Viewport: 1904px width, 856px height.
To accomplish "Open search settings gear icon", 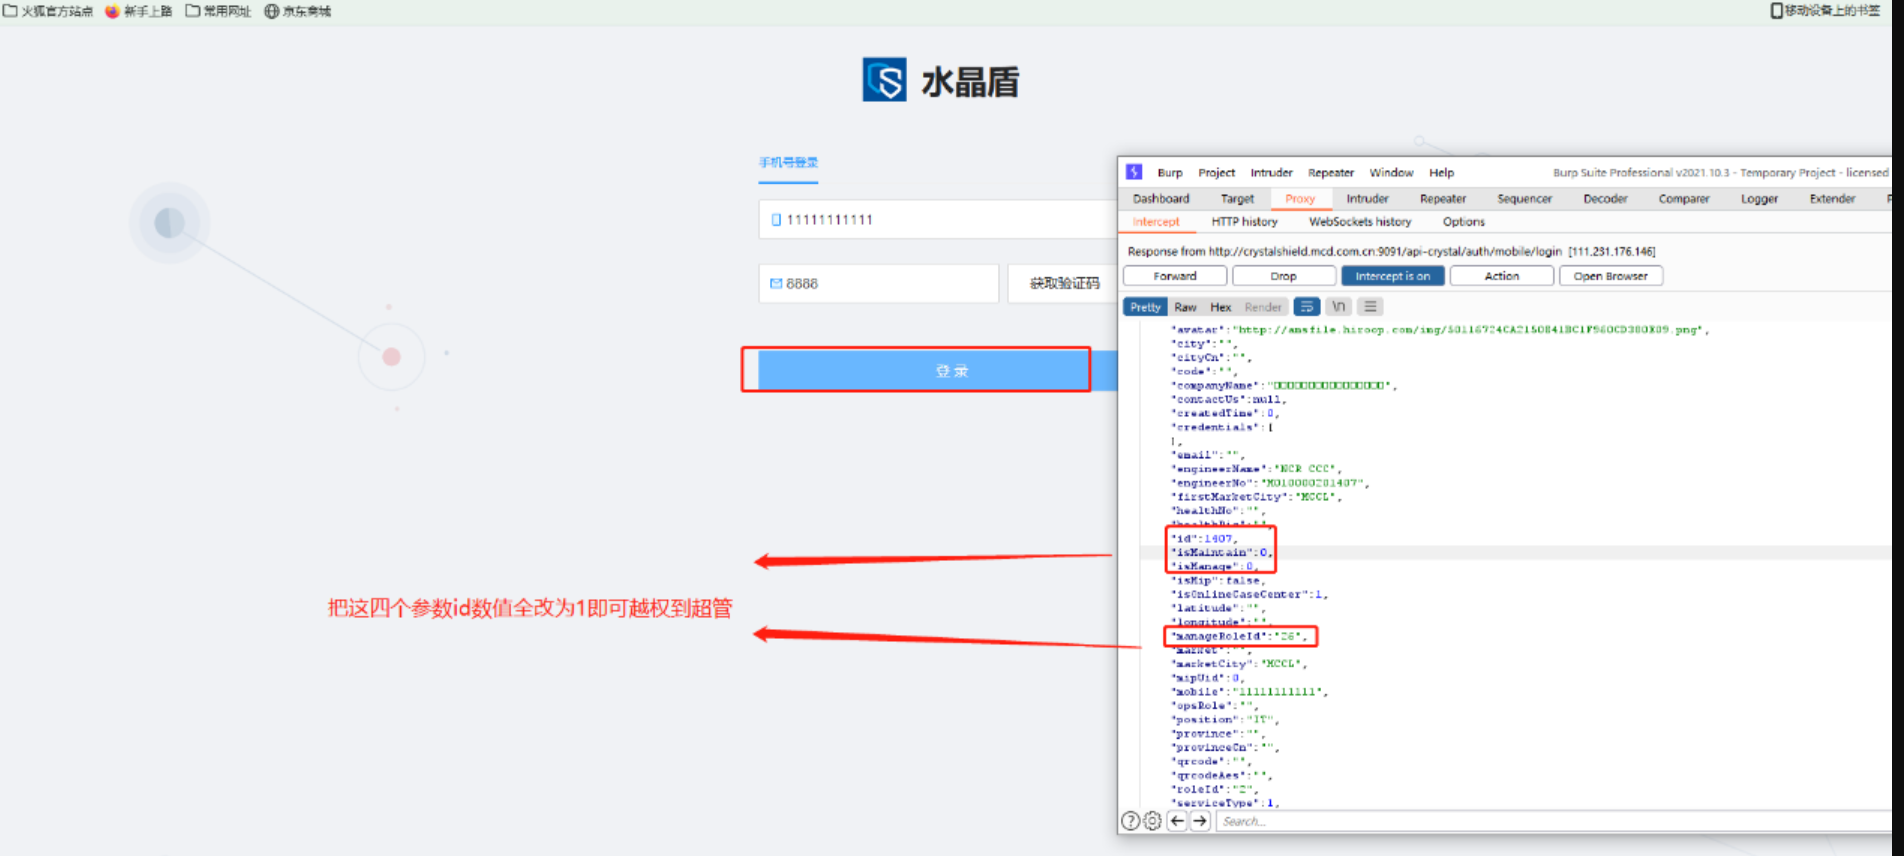I will tap(1153, 821).
